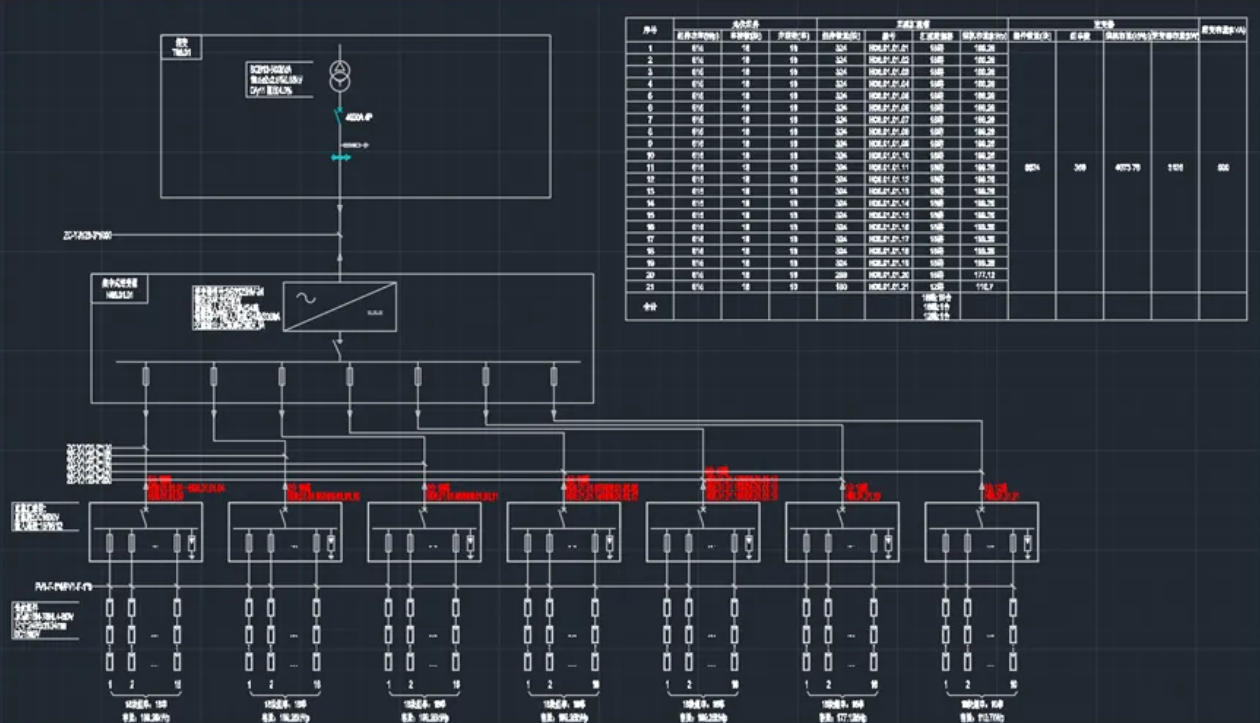Click the 4000A 4P circuit breaker switch
This screenshot has width=1260, height=723.
point(340,120)
